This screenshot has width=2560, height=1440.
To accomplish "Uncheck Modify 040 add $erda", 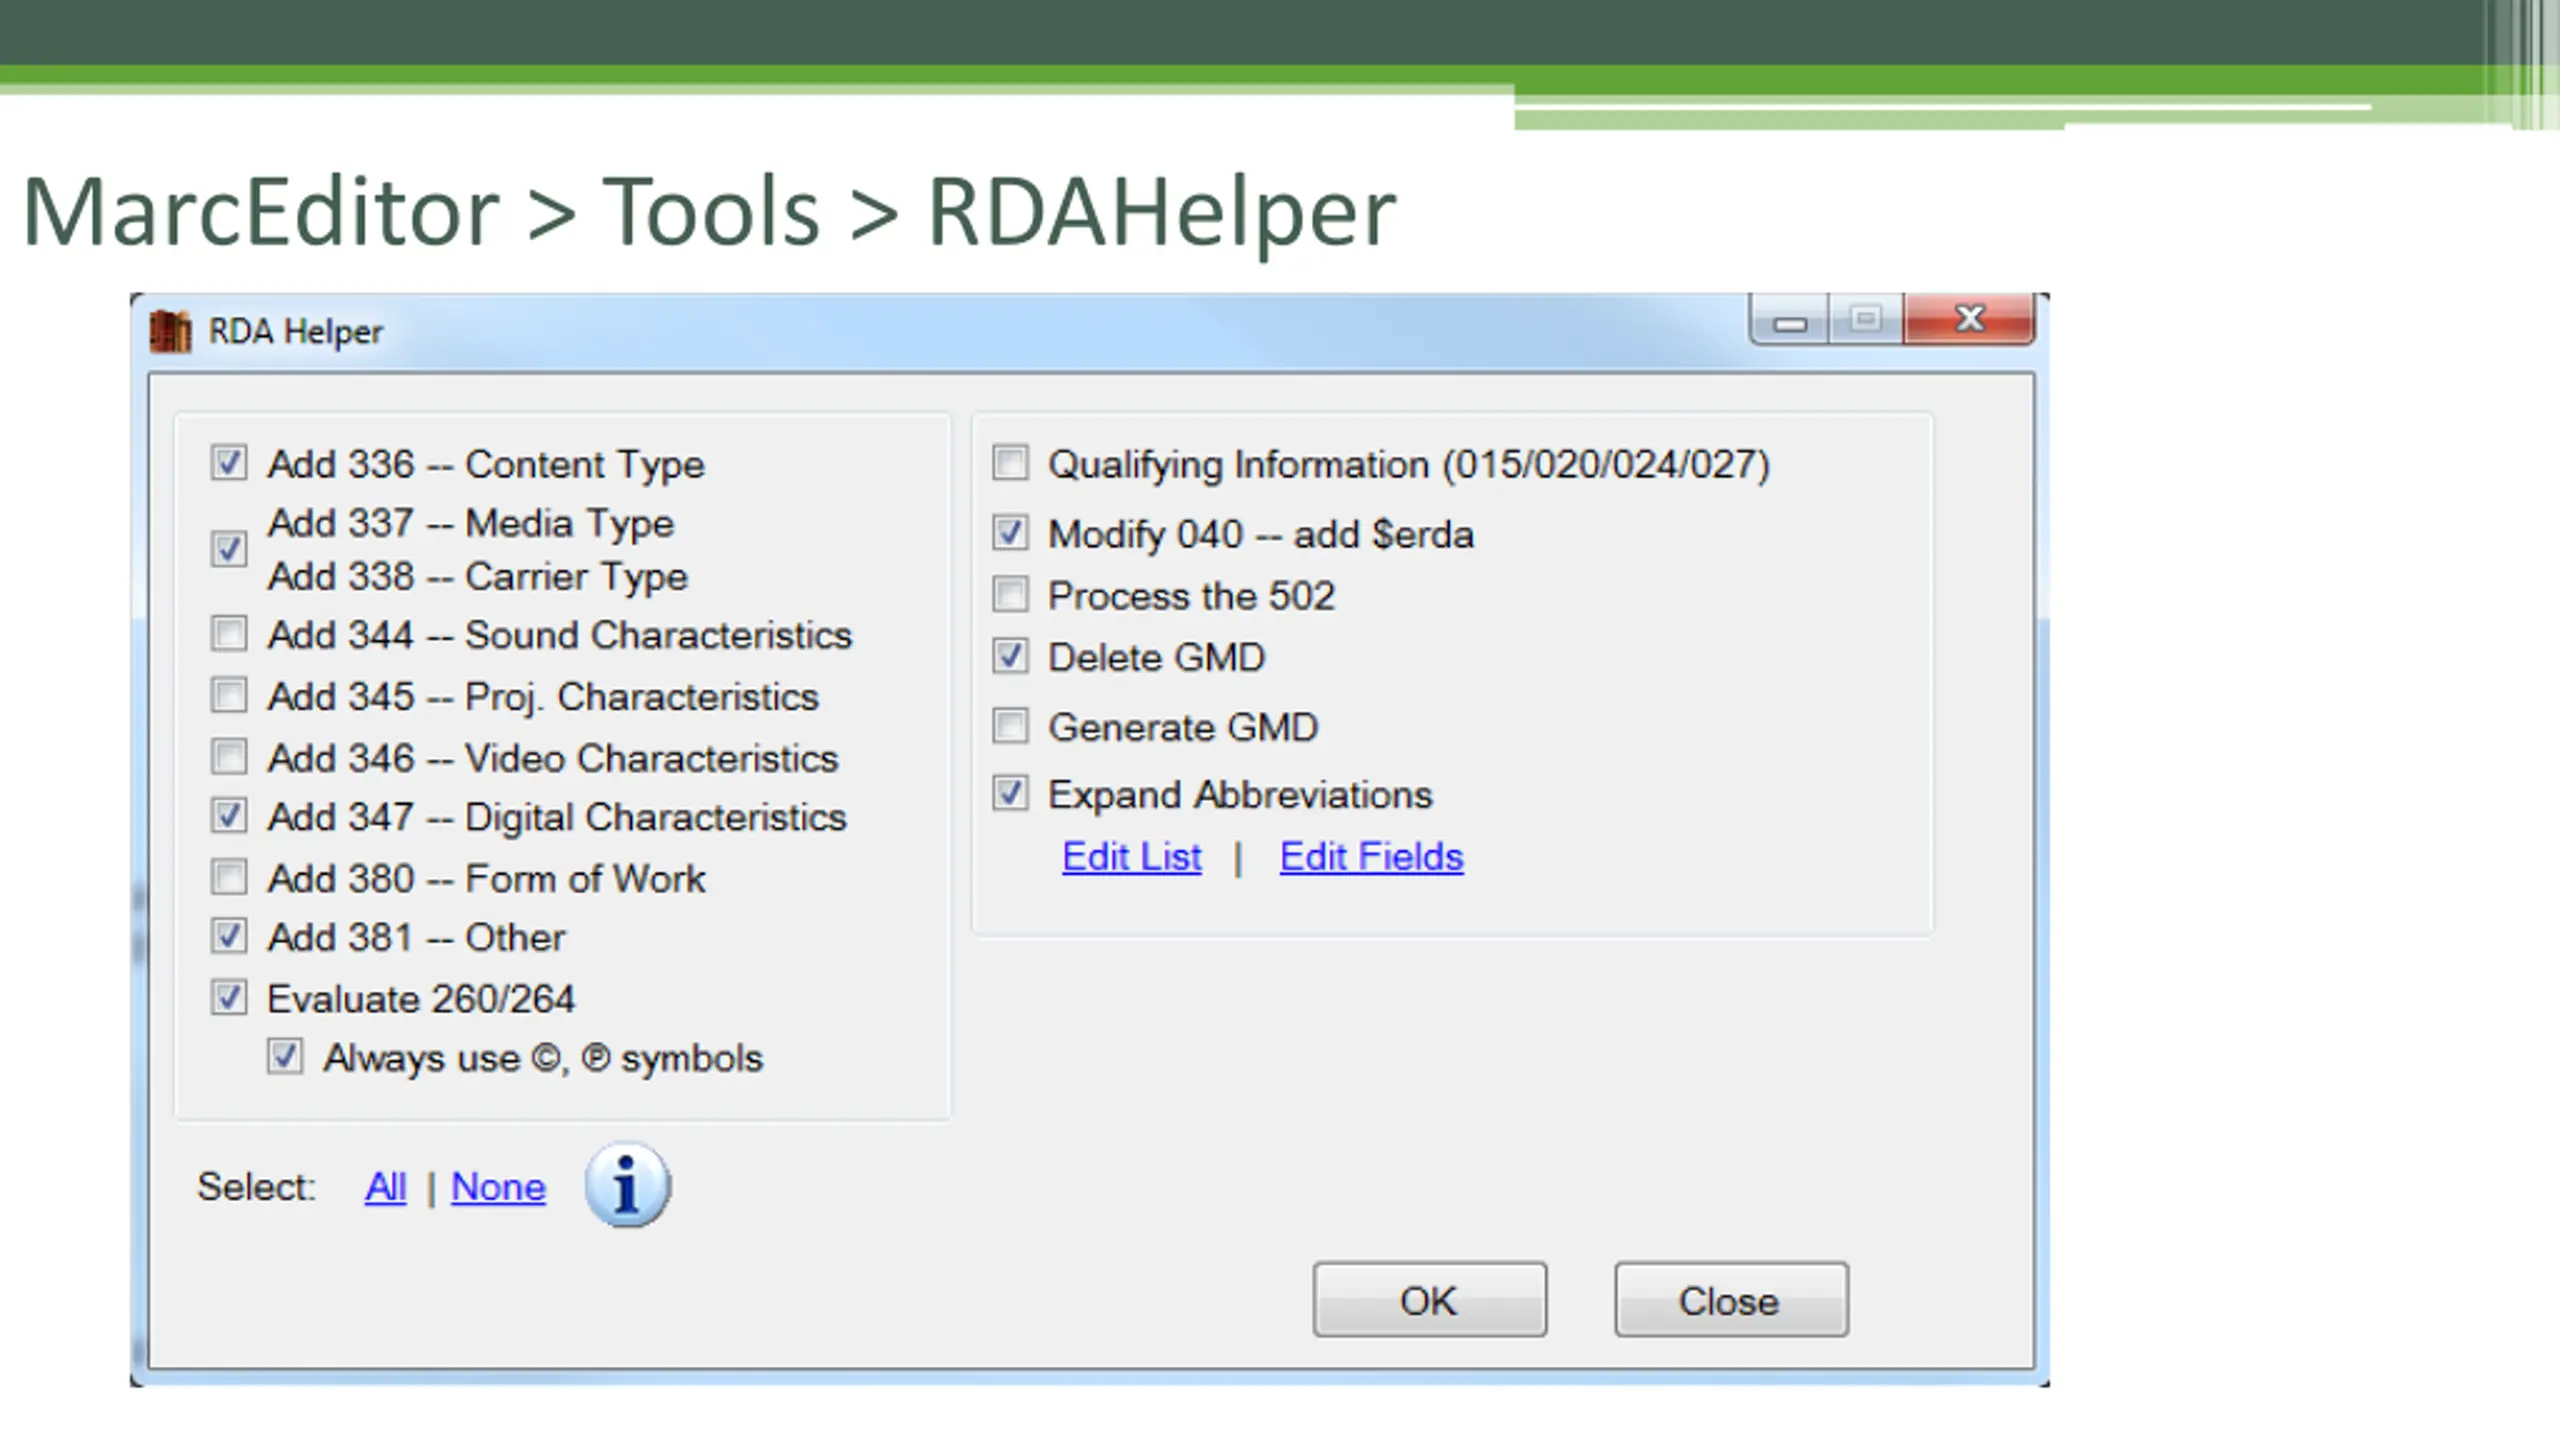I will [x=1010, y=532].
